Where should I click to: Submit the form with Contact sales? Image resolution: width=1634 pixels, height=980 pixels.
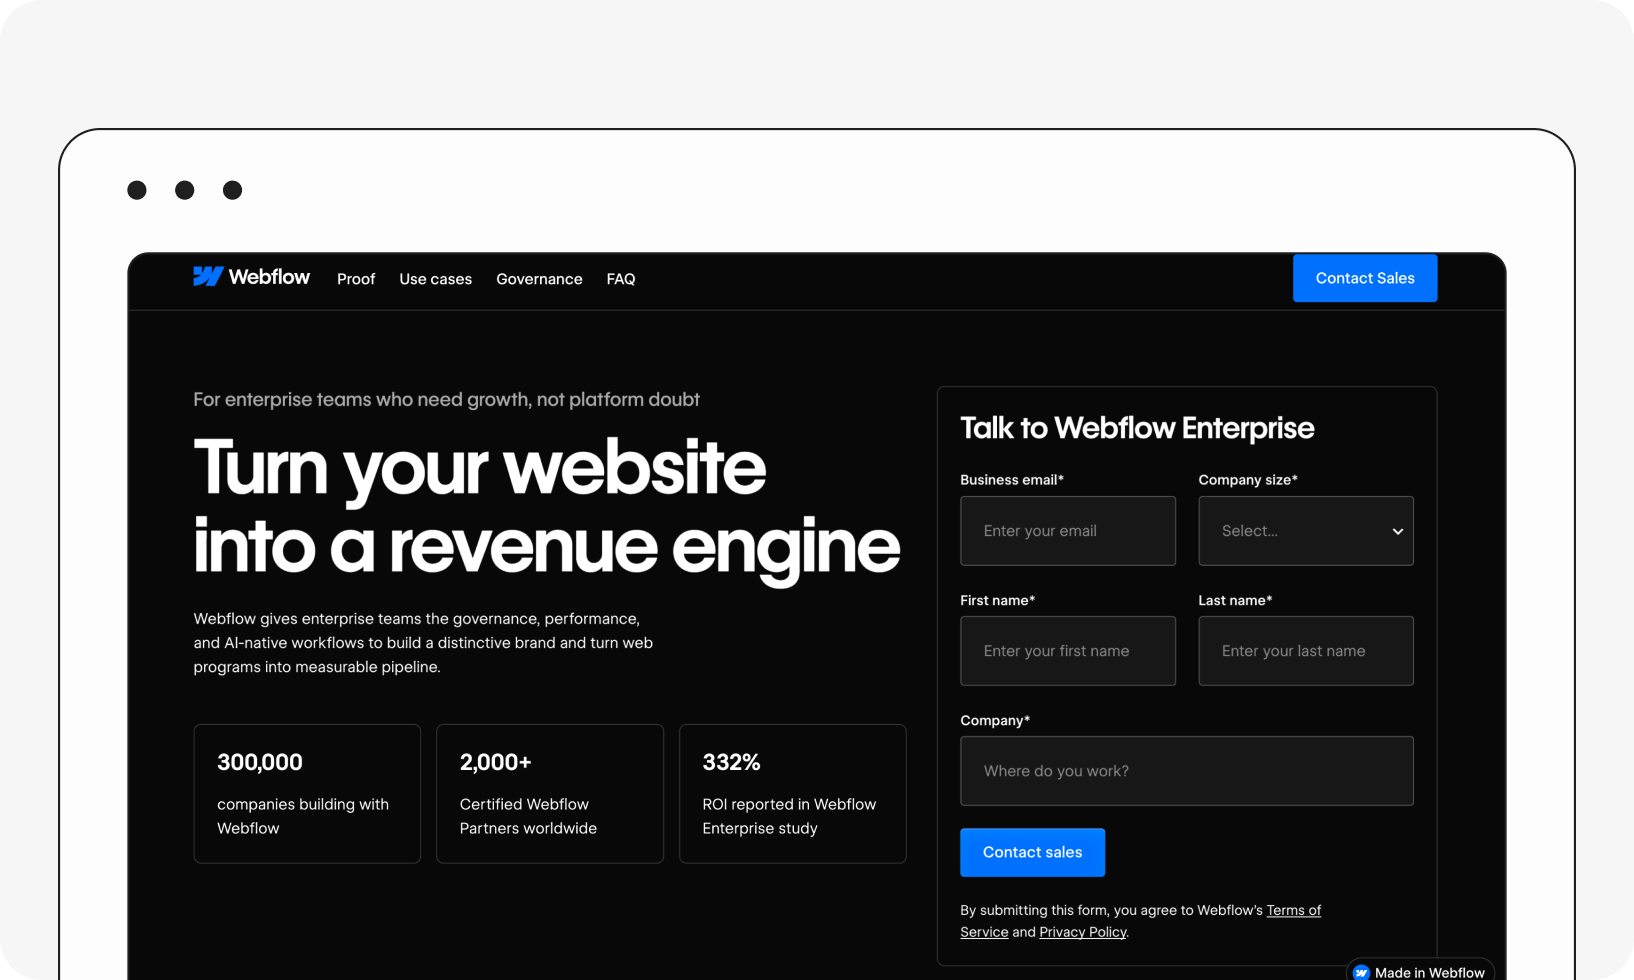click(1032, 852)
